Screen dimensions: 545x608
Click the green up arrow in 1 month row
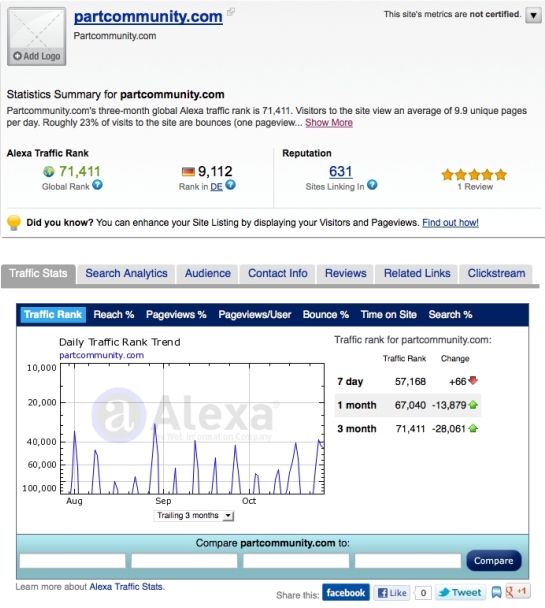click(473, 405)
